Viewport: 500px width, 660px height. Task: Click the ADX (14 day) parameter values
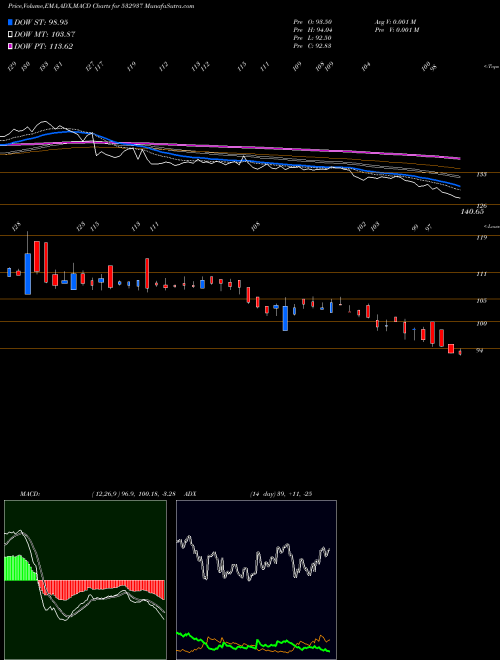pos(280,494)
